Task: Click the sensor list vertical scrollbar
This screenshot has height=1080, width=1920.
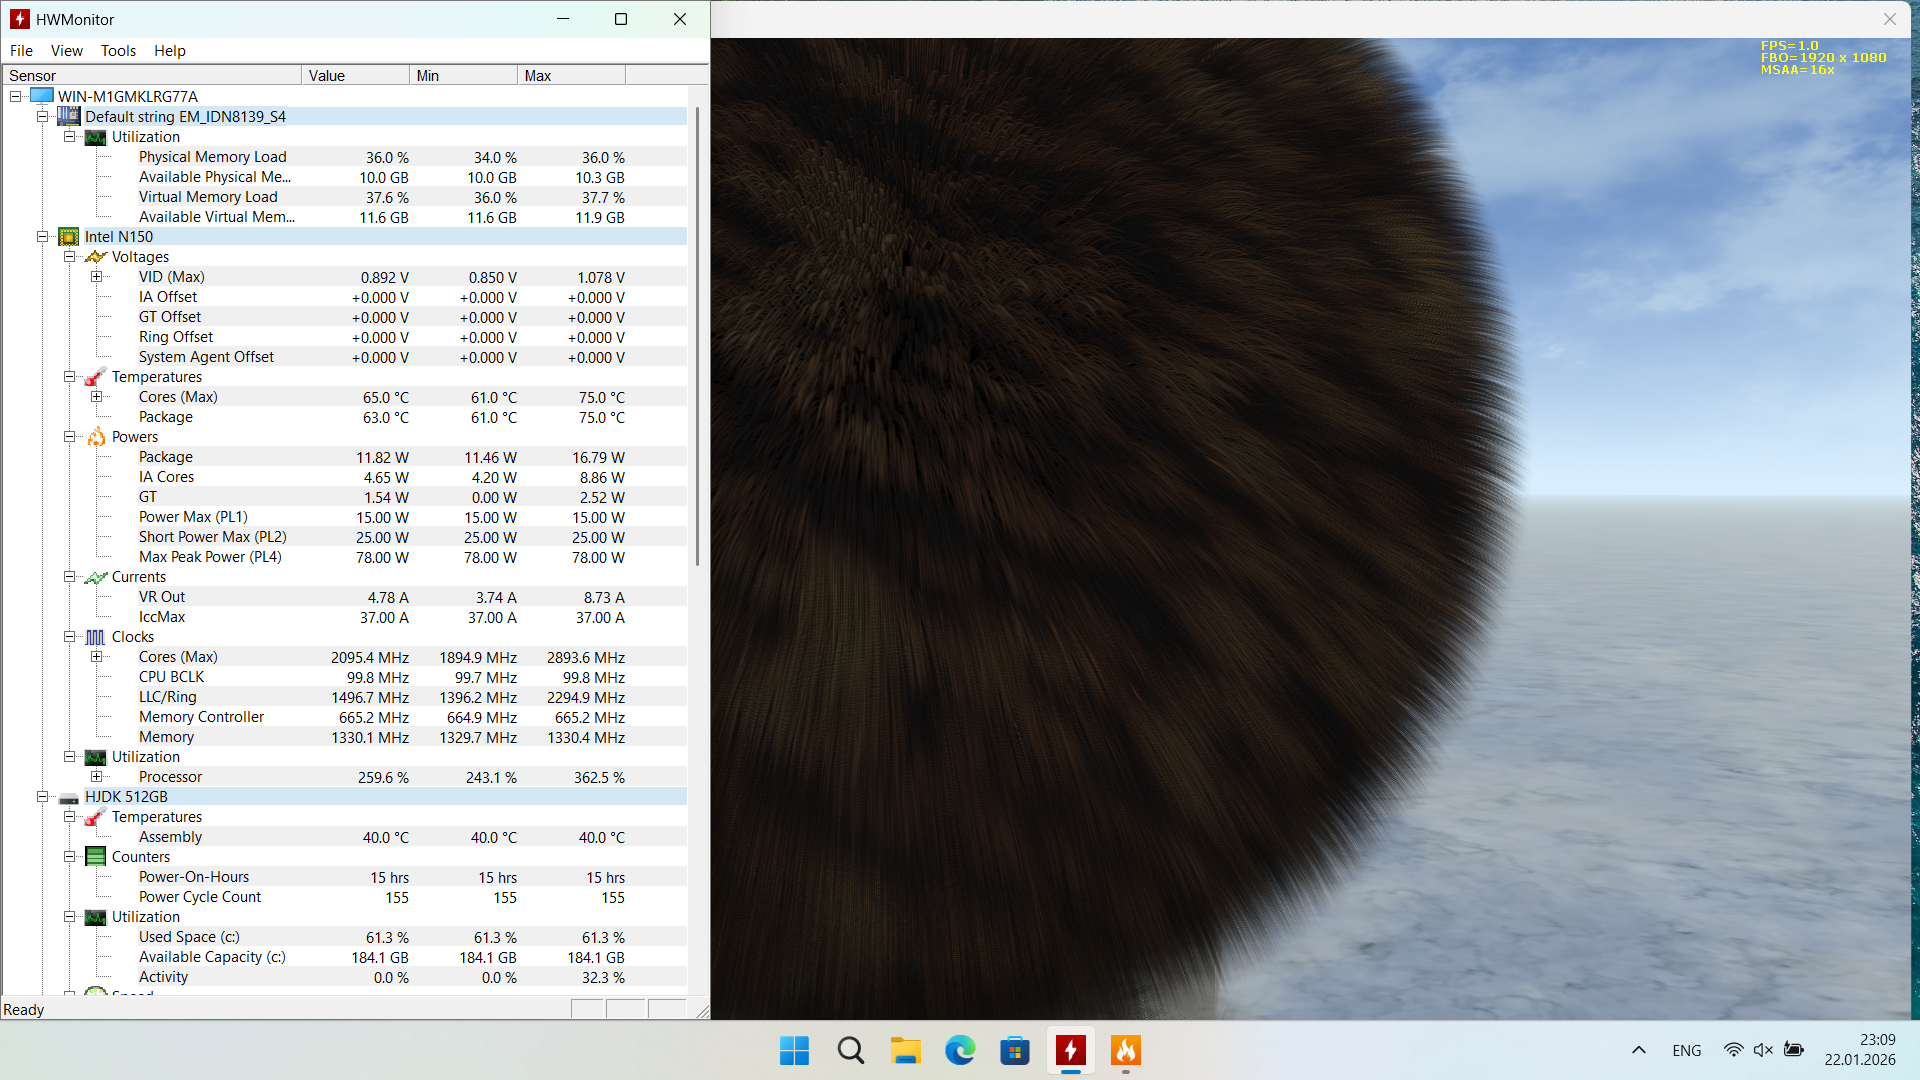Action: click(x=697, y=335)
